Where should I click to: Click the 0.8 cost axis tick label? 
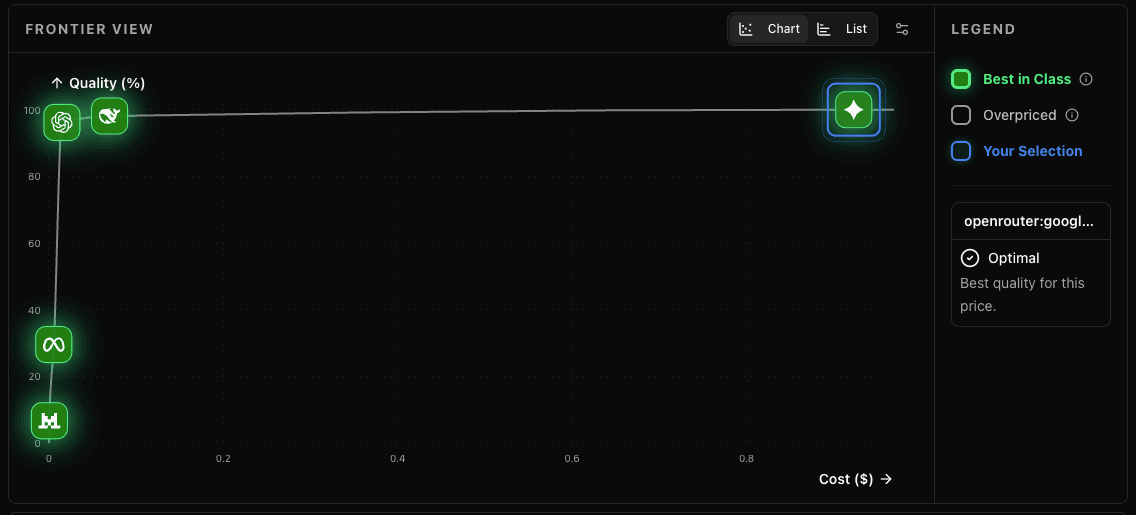coord(747,459)
